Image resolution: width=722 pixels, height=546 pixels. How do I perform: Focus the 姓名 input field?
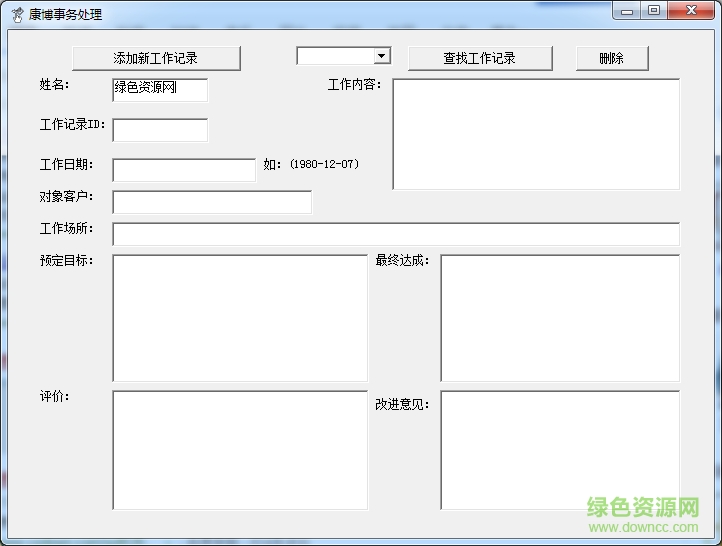pyautogui.click(x=160, y=90)
